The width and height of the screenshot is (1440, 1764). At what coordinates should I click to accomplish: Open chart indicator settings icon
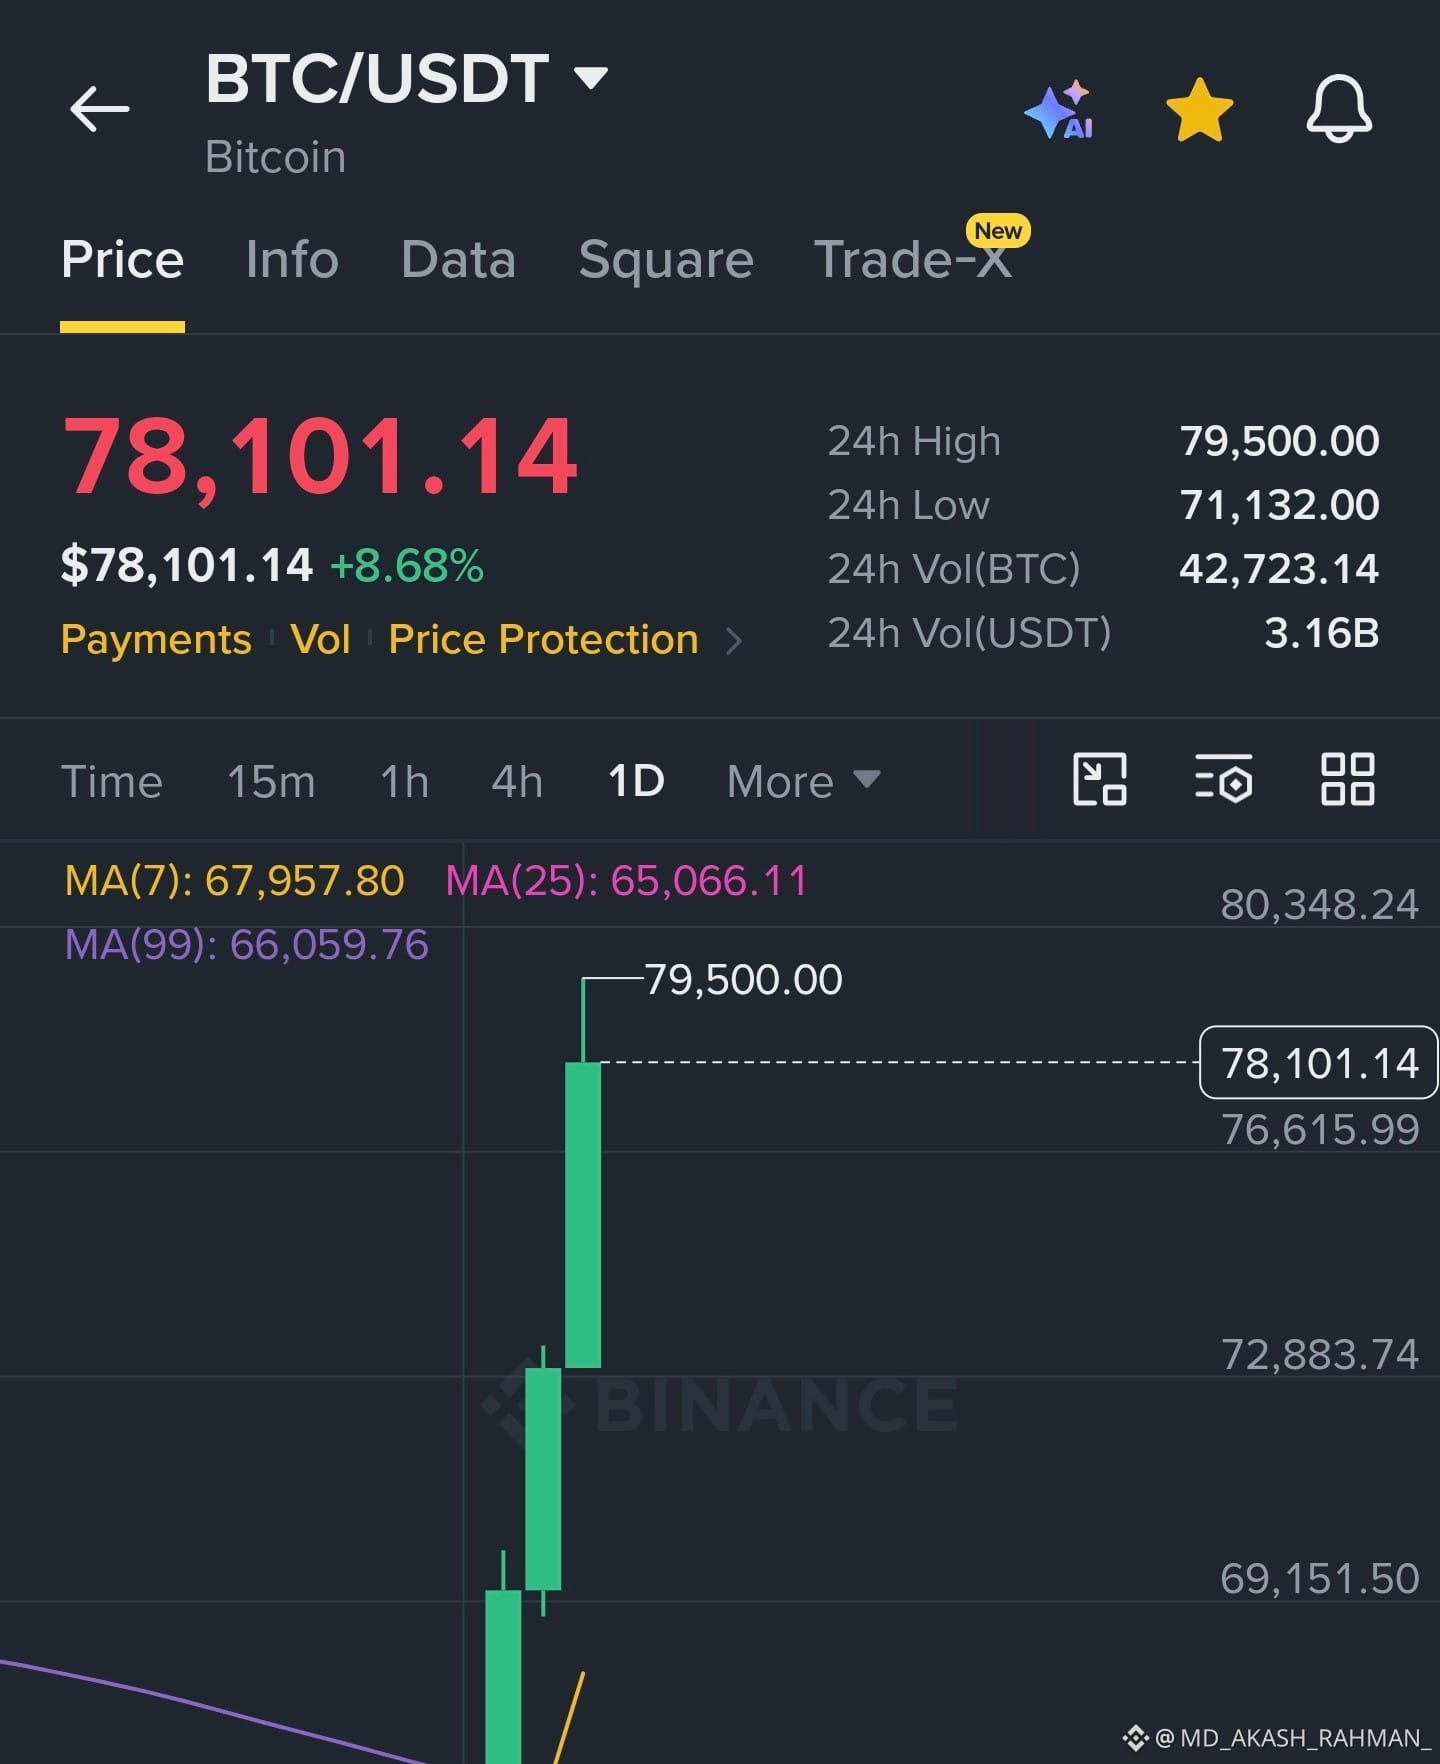[1223, 779]
